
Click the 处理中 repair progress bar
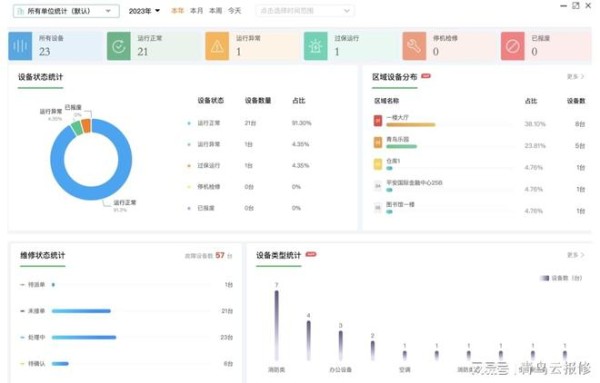click(84, 337)
